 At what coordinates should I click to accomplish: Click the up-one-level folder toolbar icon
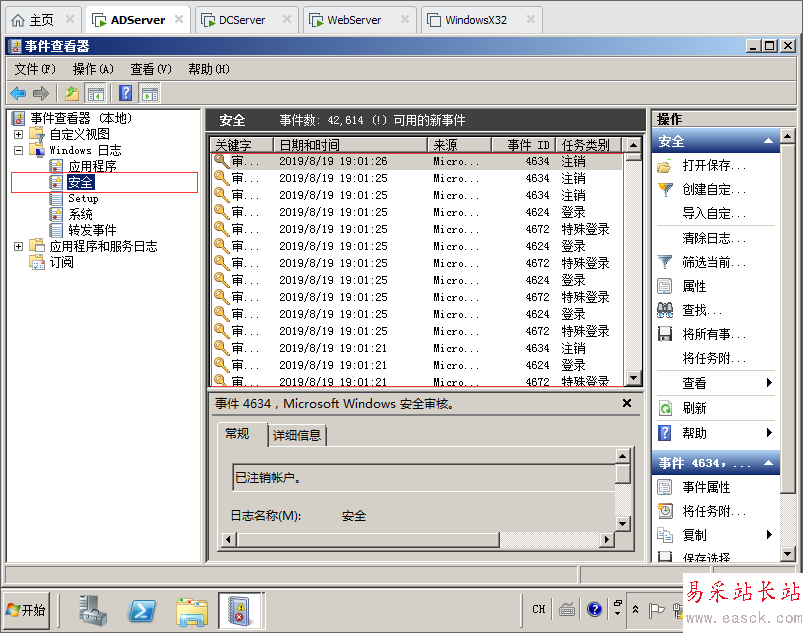(72, 93)
